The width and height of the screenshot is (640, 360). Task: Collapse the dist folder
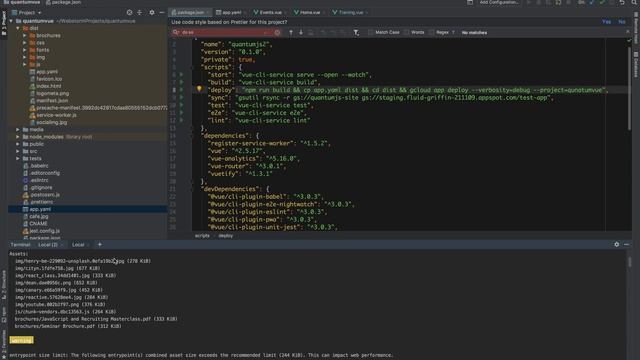coord(18,28)
